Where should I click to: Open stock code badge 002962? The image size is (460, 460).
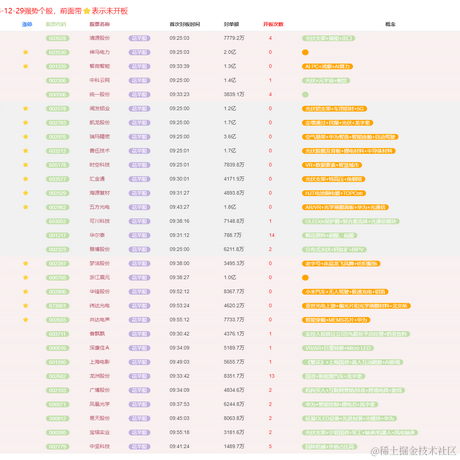[x=58, y=207]
